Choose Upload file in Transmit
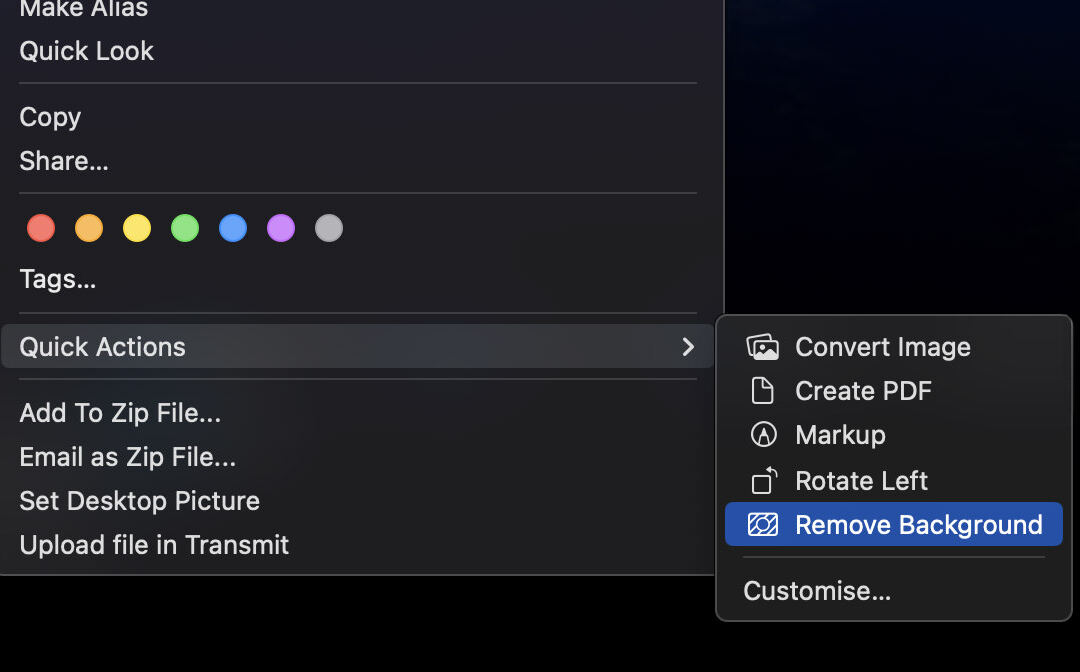This screenshot has height=672, width=1080. coord(154,545)
